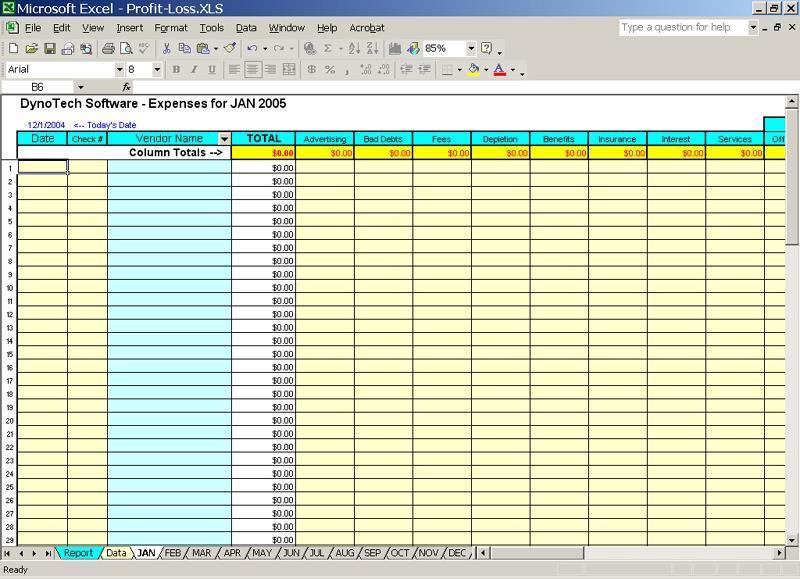This screenshot has height=579, width=800.
Task: Increase decimal places for selected cells
Action: pyautogui.click(x=365, y=70)
